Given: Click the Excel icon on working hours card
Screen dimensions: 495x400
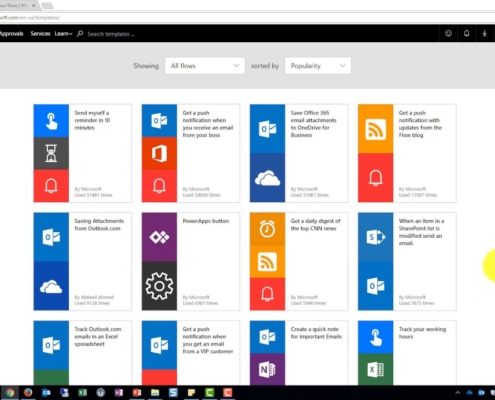Looking at the screenshot, I should pyautogui.click(x=376, y=369).
